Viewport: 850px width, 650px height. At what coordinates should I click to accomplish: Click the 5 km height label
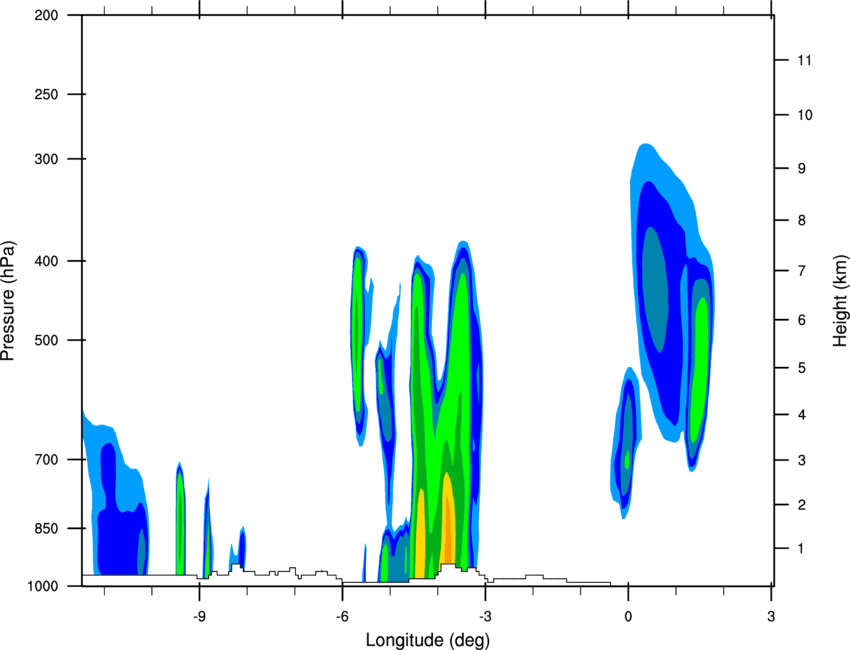click(802, 368)
